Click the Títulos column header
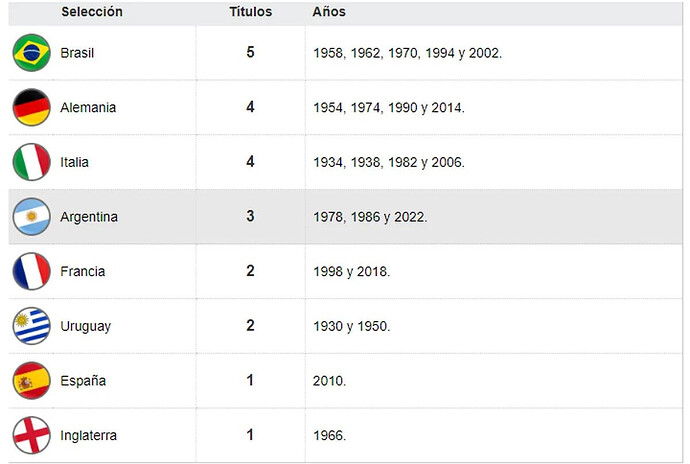 [x=250, y=12]
